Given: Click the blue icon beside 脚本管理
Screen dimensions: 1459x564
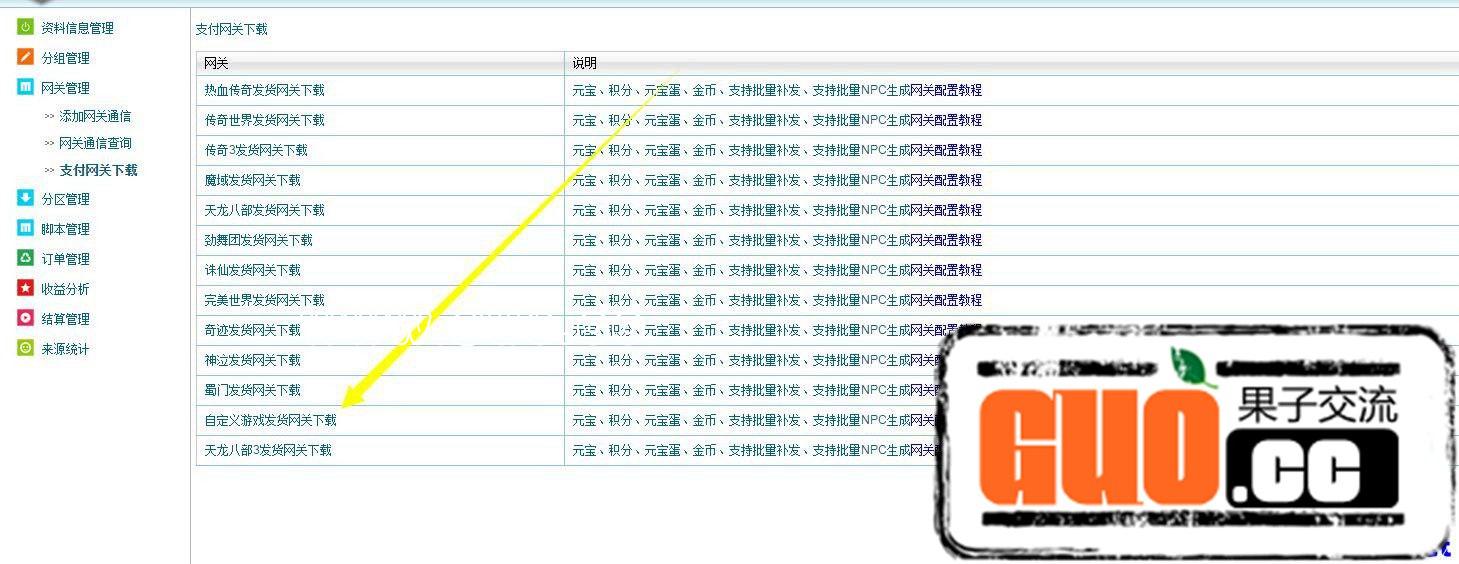Looking at the screenshot, I should point(25,228).
